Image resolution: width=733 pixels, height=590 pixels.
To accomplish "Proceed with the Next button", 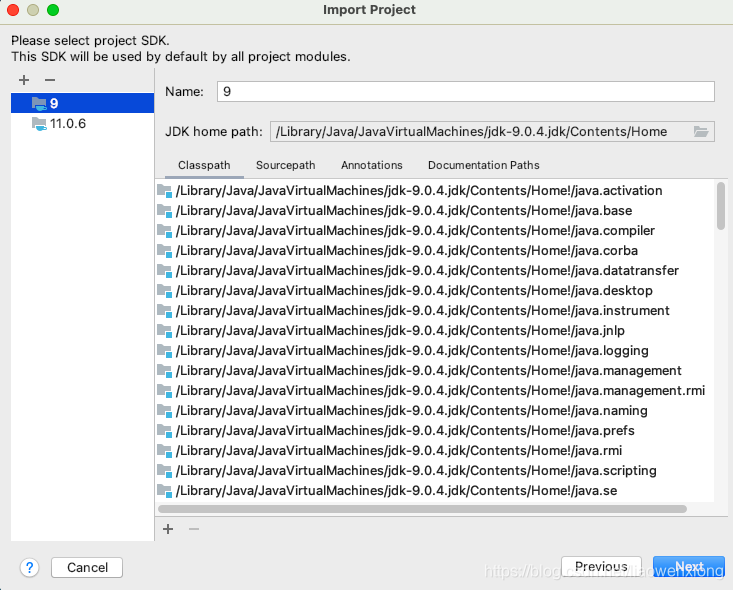I will point(689,567).
